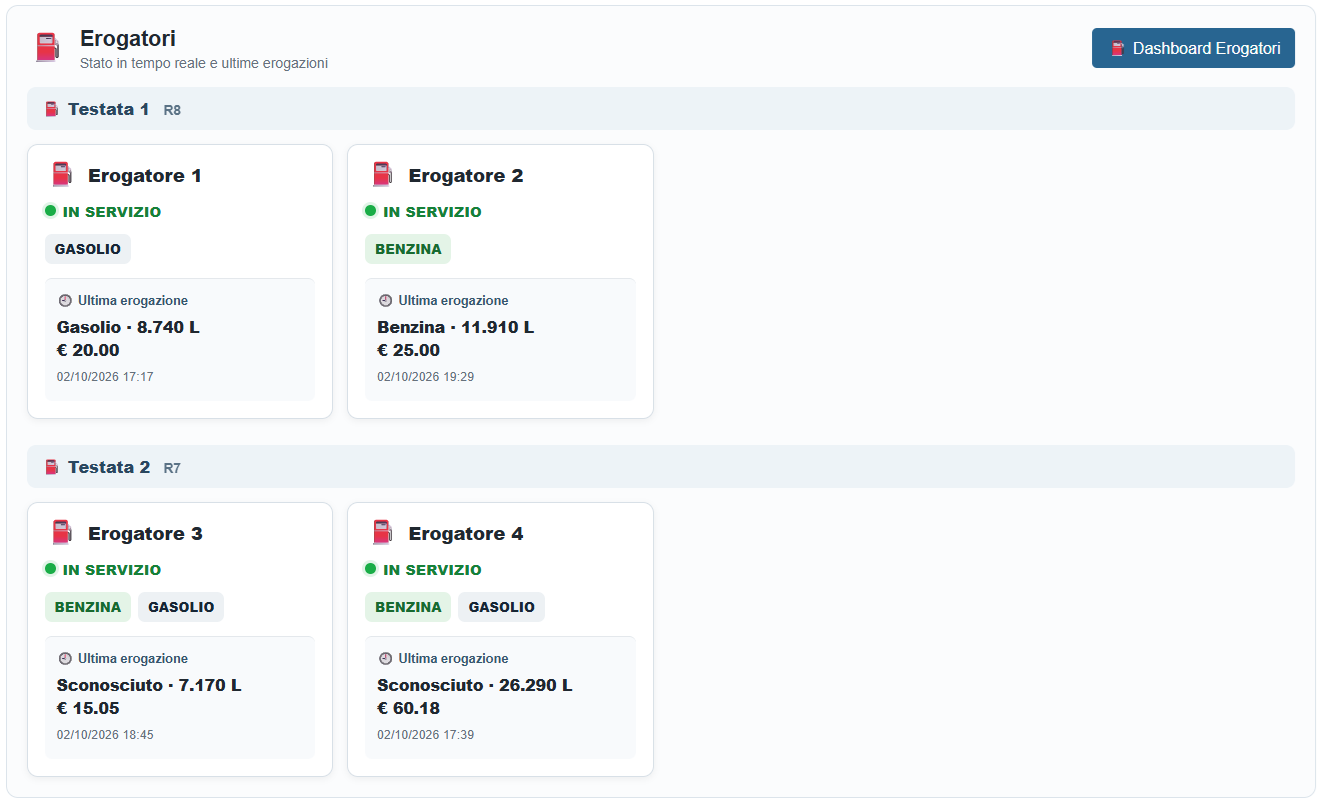Click the R8 label next to Testata 1
Viewport: 1324px width, 805px height.
(172, 110)
